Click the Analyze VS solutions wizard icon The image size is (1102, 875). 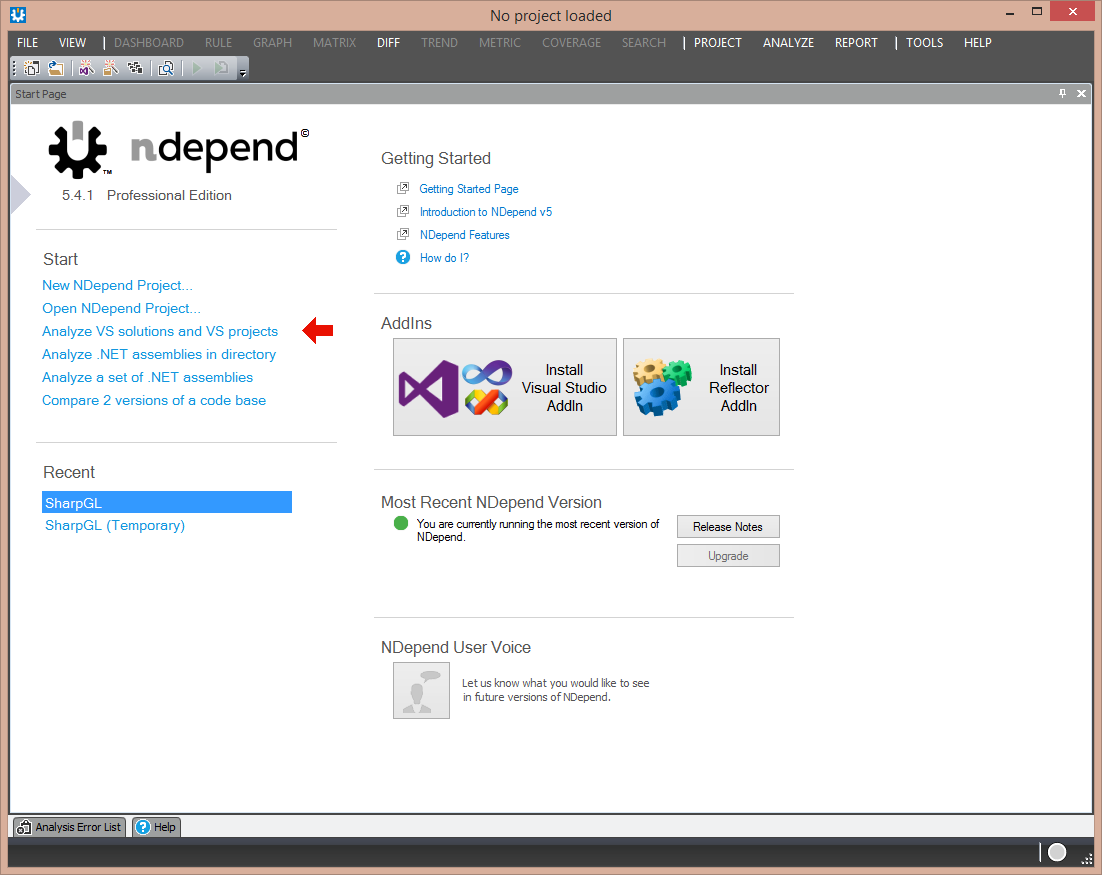coord(86,68)
